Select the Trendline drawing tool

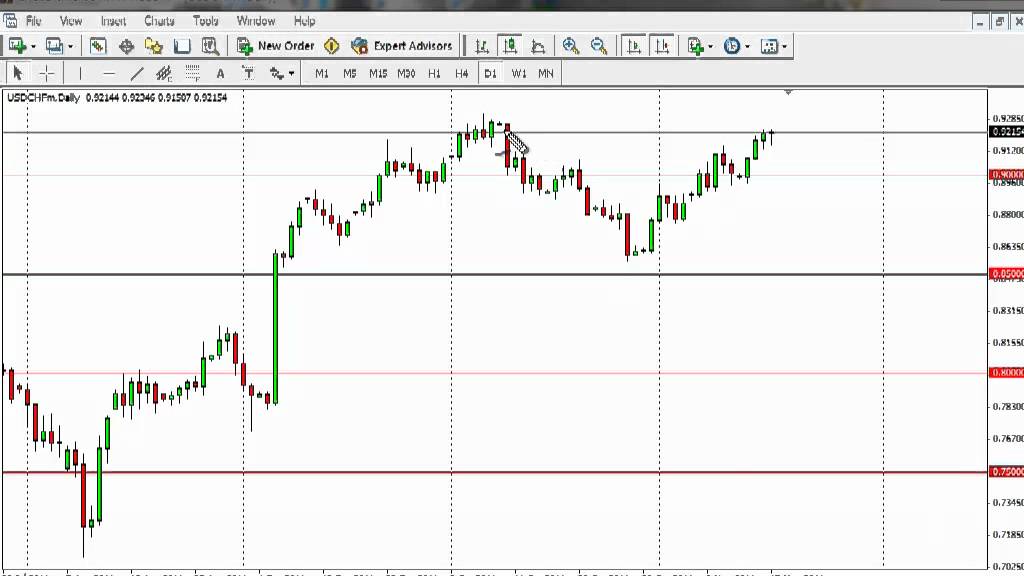click(137, 73)
